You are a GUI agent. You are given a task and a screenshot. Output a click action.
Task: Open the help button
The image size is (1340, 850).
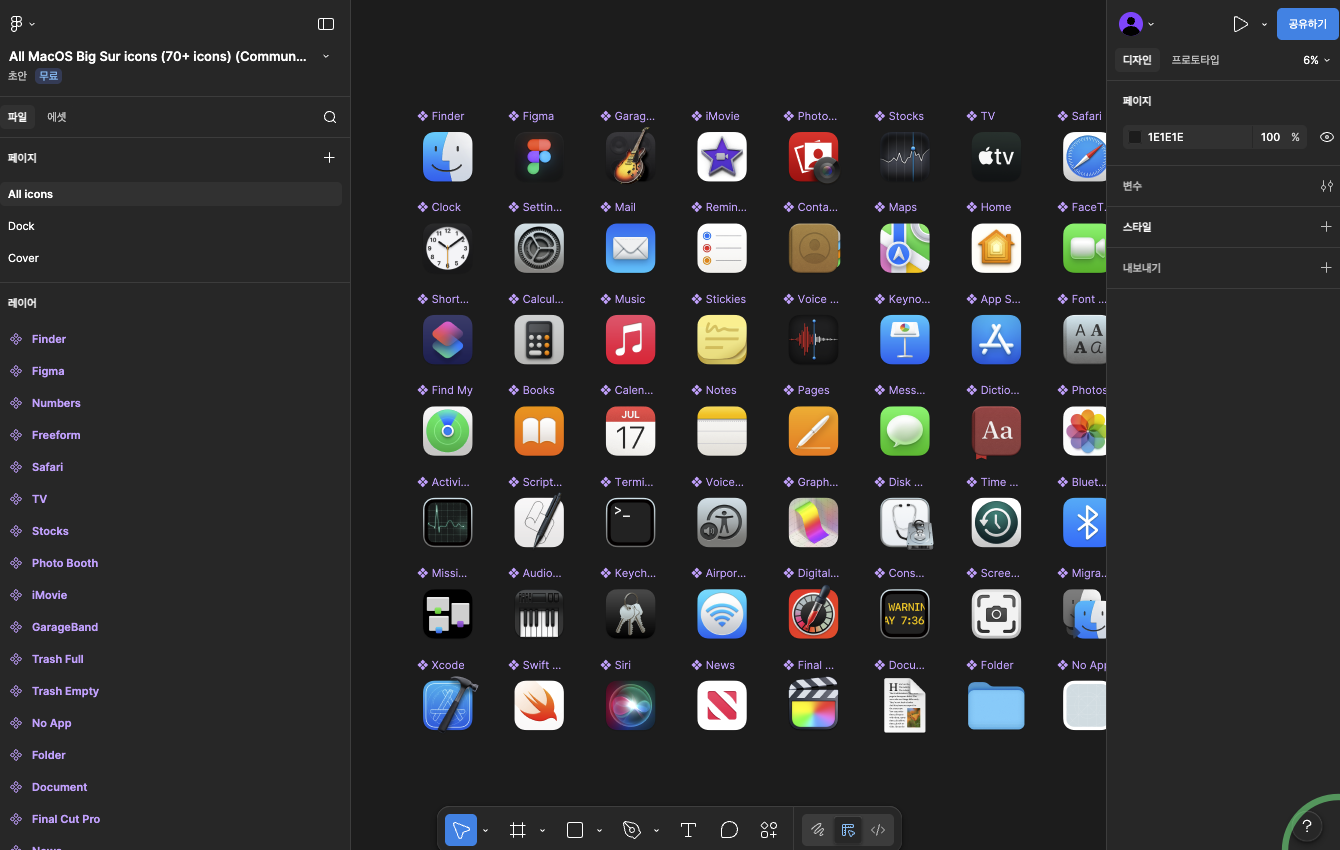point(1306,827)
